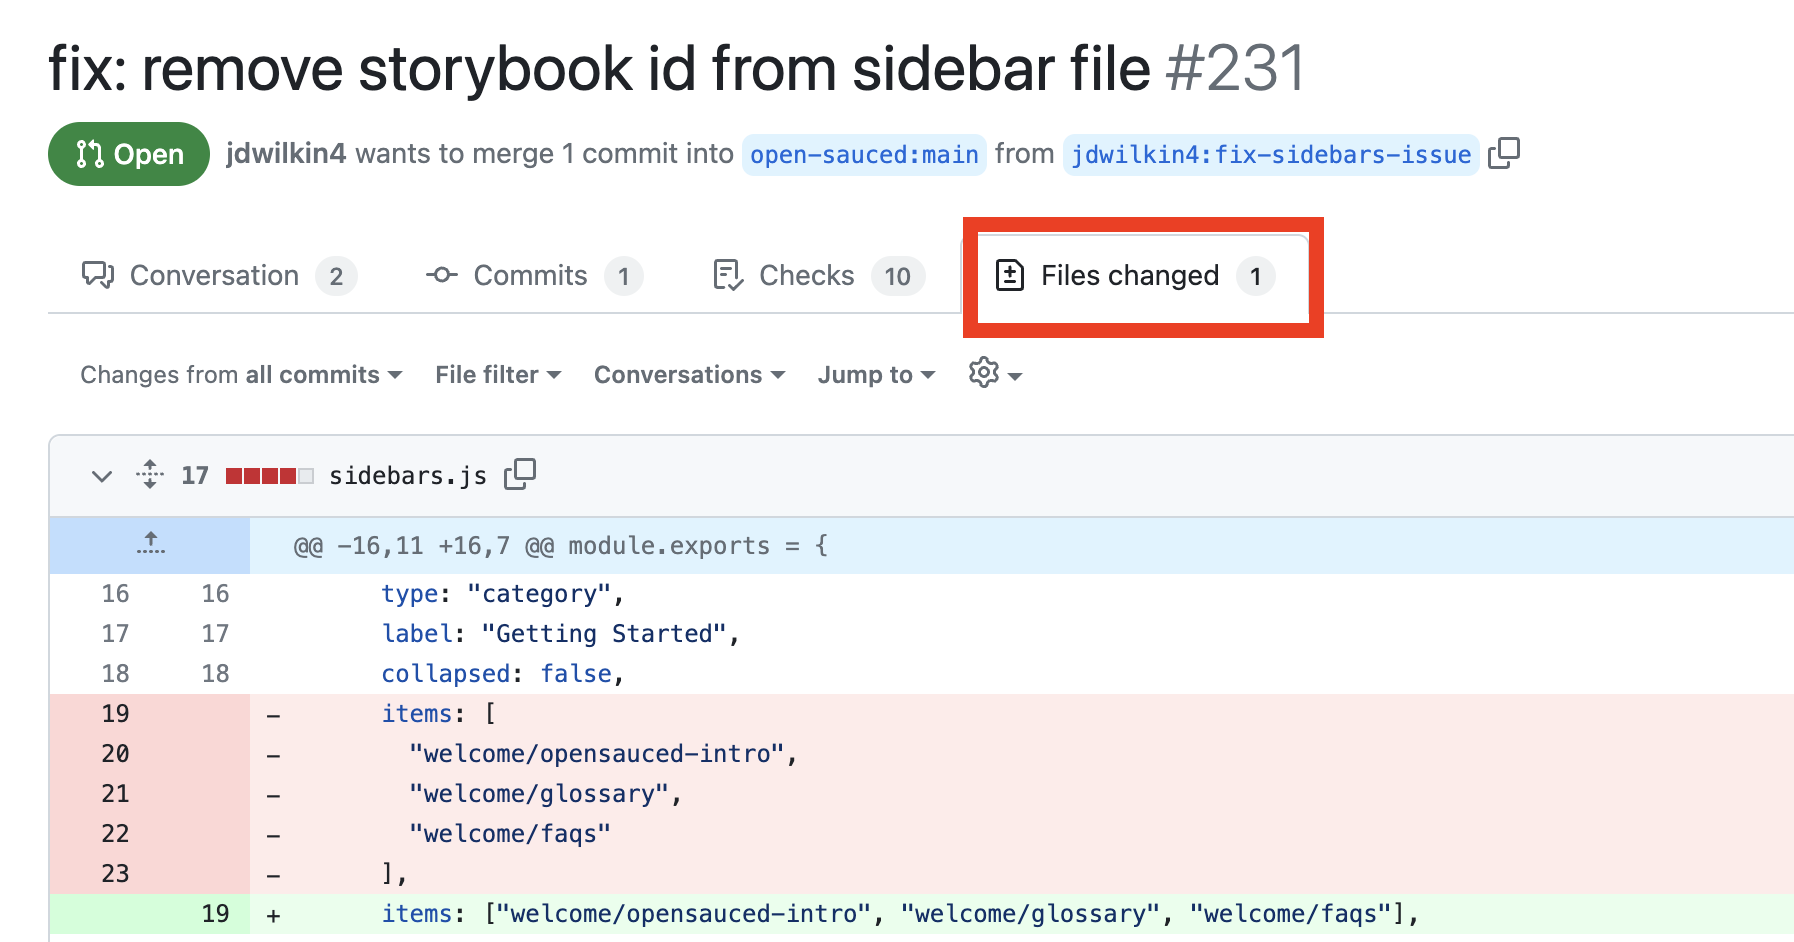The width and height of the screenshot is (1794, 942).
Task: Open the Changes from all commits dropdown
Action: (x=239, y=374)
